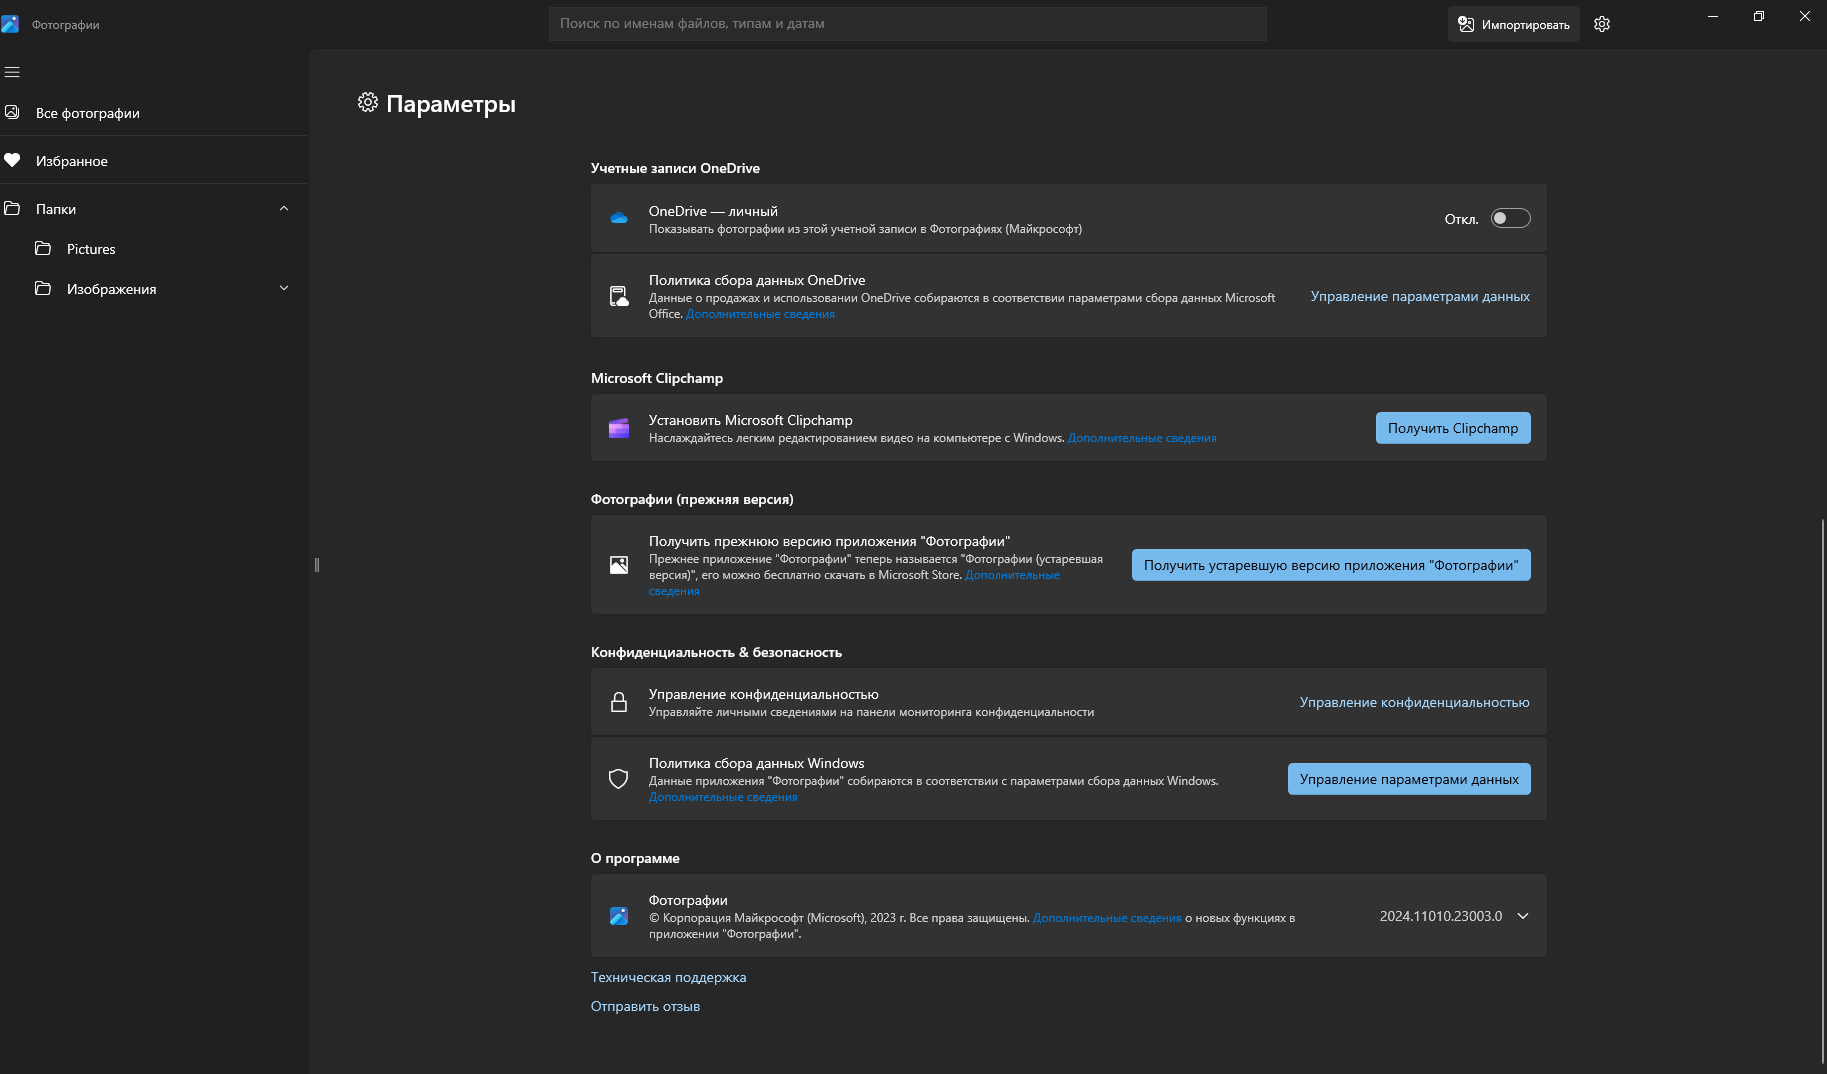Screen dimensions: 1827x1074
Task: Open Управление параметрами данных link for OneDrive
Action: (x=1420, y=296)
